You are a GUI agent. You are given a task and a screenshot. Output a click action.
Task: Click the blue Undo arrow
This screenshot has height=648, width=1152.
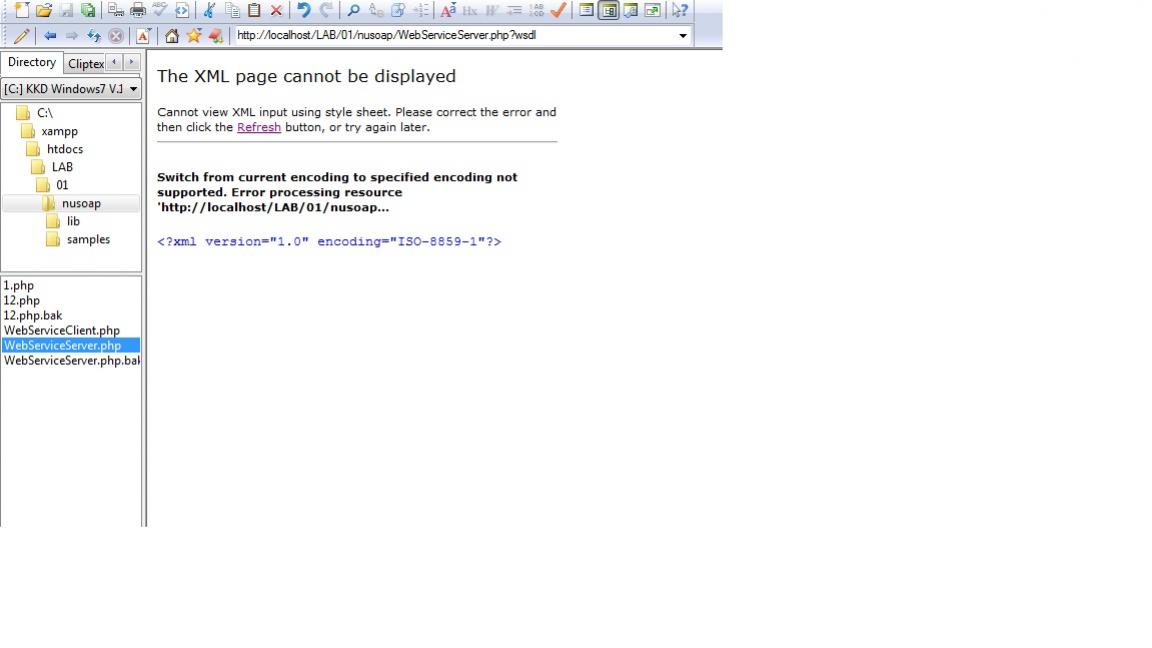[303, 10]
